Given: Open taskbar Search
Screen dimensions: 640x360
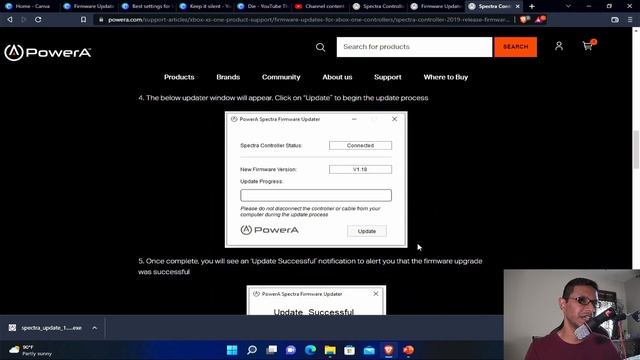Looking at the screenshot, I should pyautogui.click(x=252, y=350).
